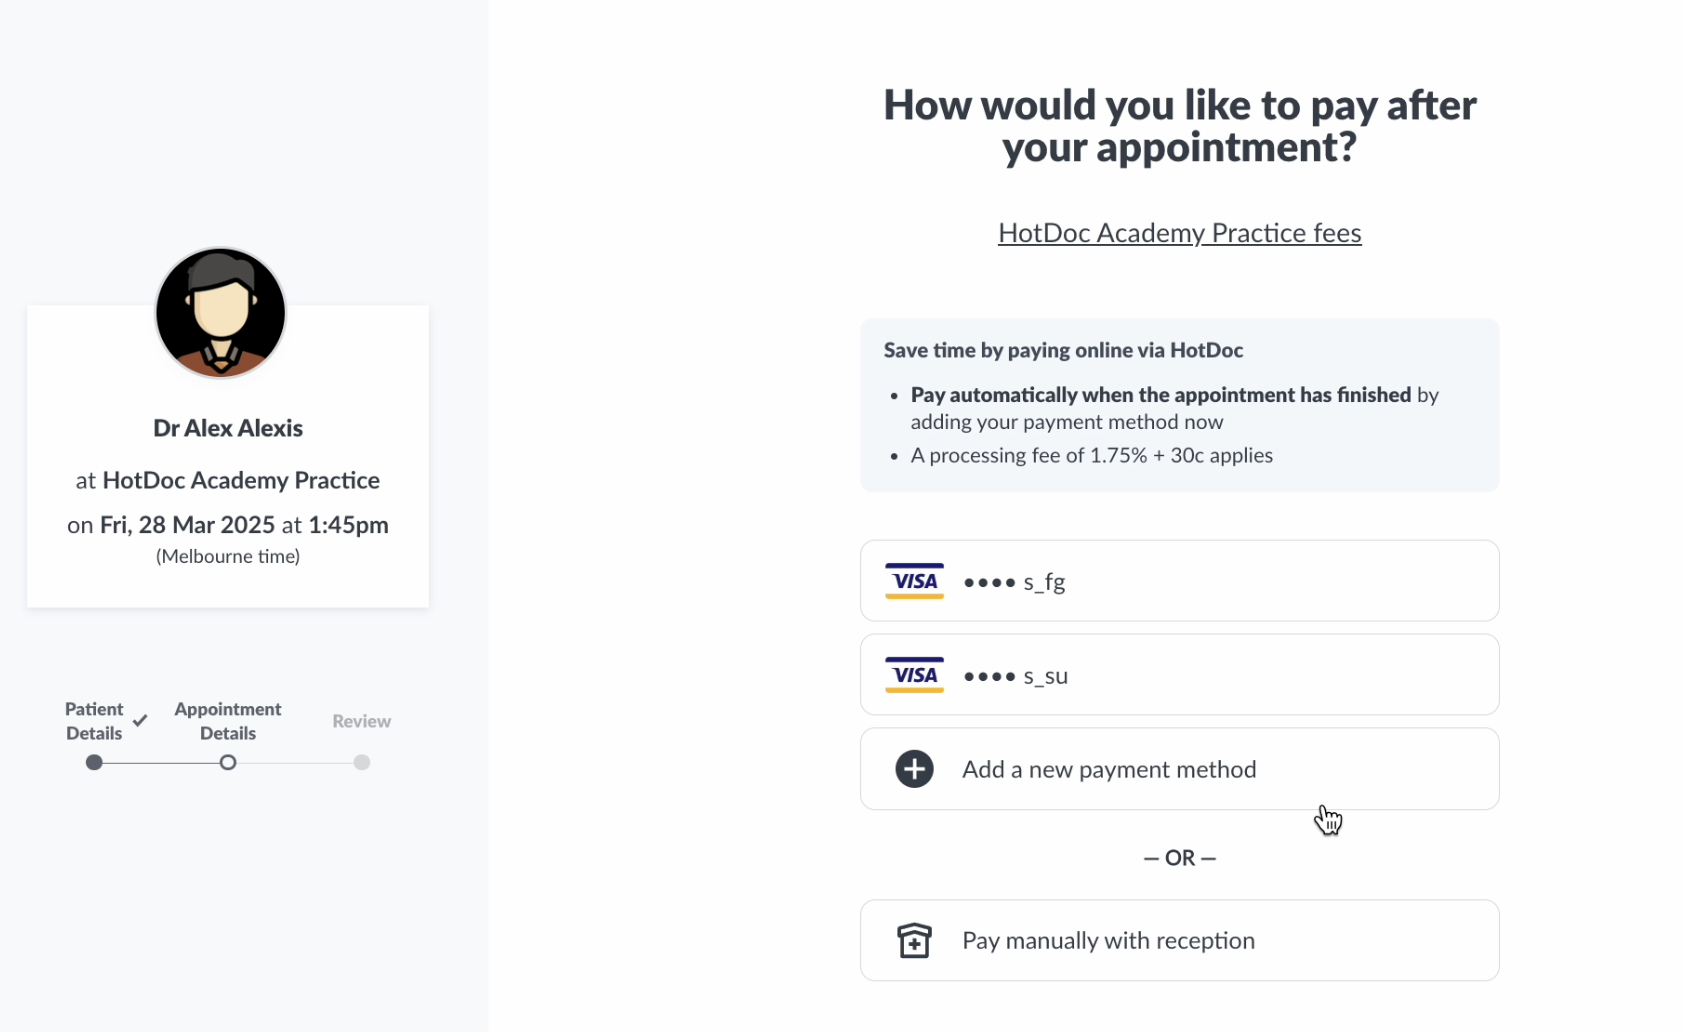This screenshot has width=1682, height=1032.
Task: Click the reception building icon
Action: 914,940
